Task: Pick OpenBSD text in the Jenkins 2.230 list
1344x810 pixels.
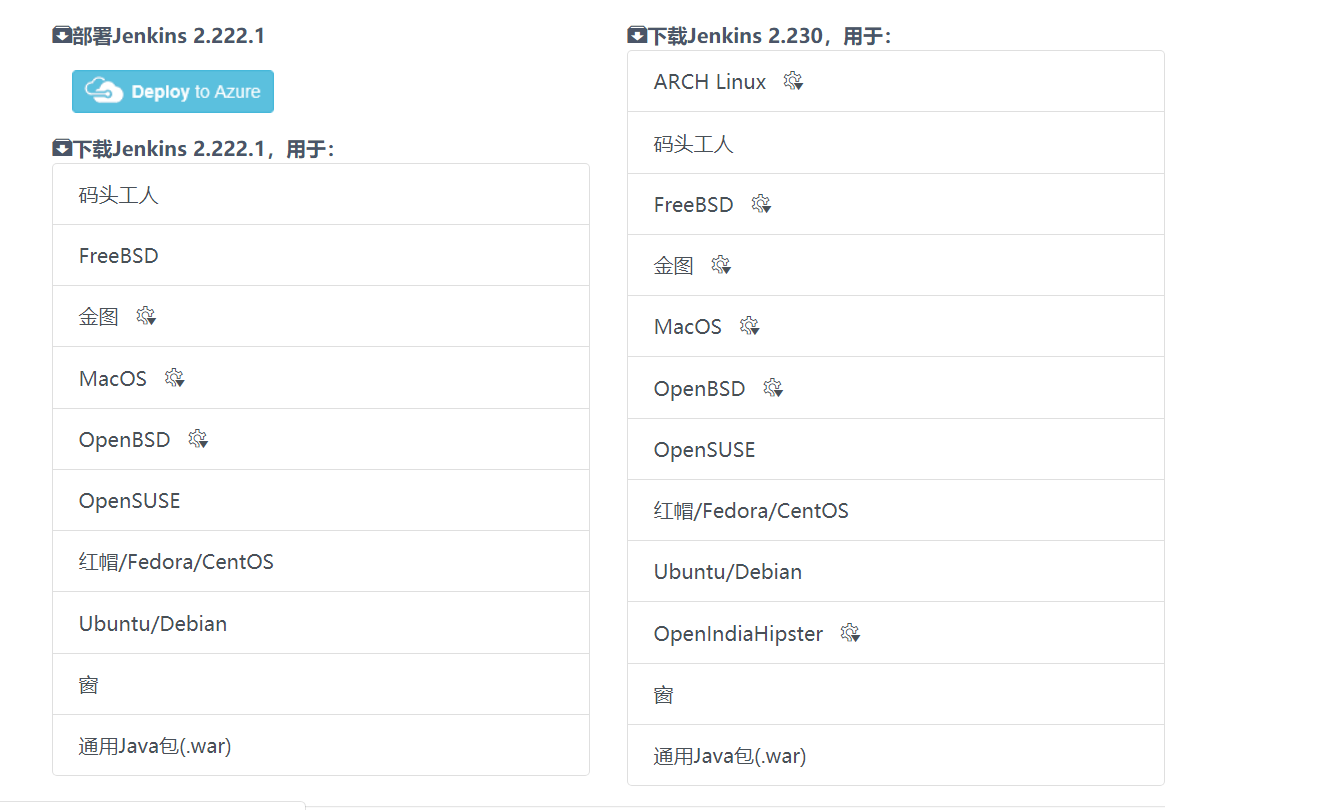Action: point(700,388)
